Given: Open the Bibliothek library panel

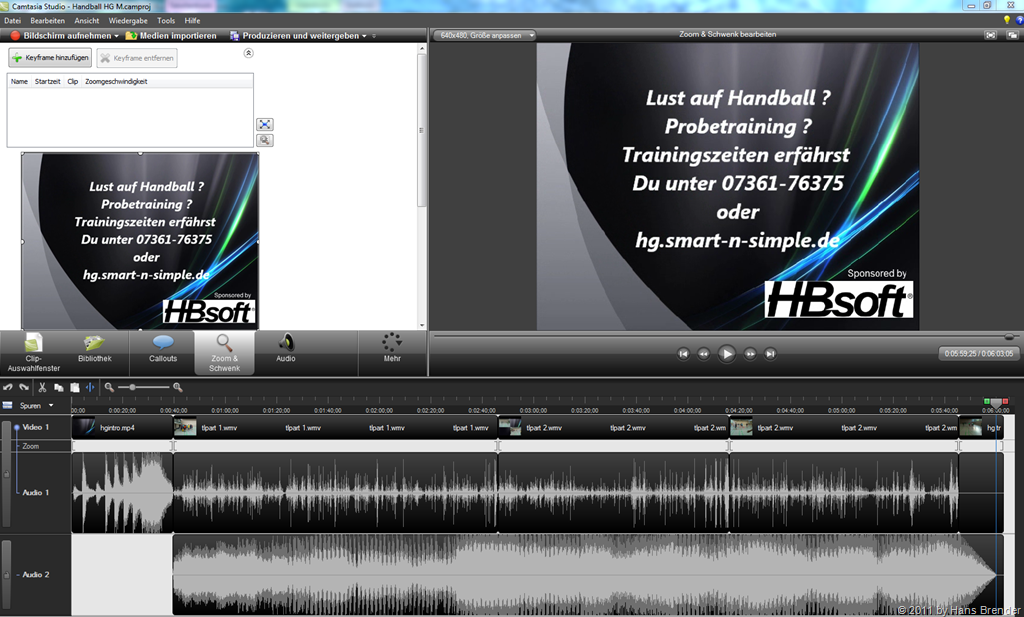Looking at the screenshot, I should (x=94, y=349).
